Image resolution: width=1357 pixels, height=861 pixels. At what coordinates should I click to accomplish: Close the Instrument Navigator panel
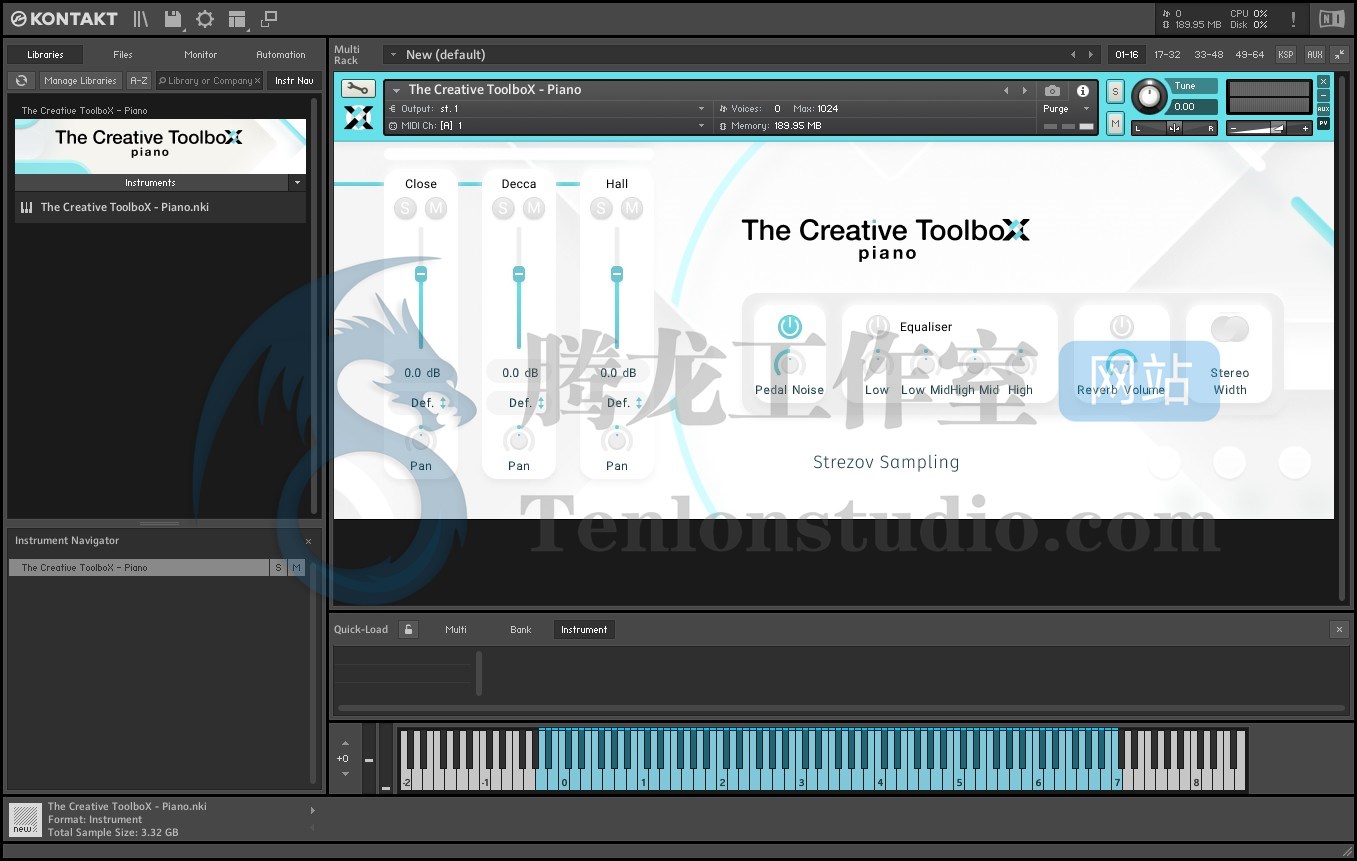(308, 541)
